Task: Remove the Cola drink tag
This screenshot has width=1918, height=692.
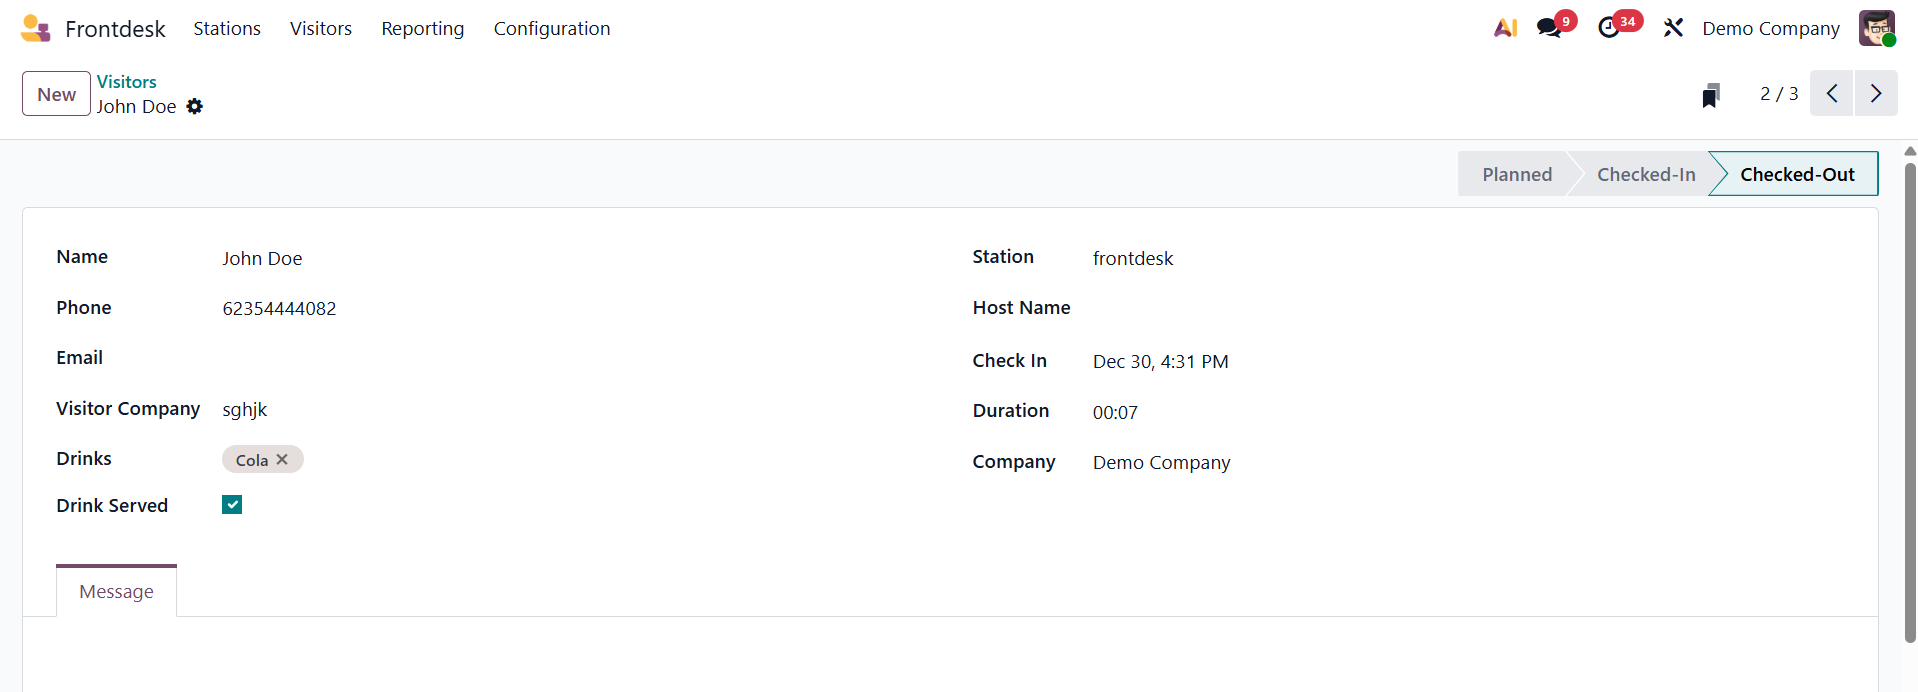Action: [282, 459]
